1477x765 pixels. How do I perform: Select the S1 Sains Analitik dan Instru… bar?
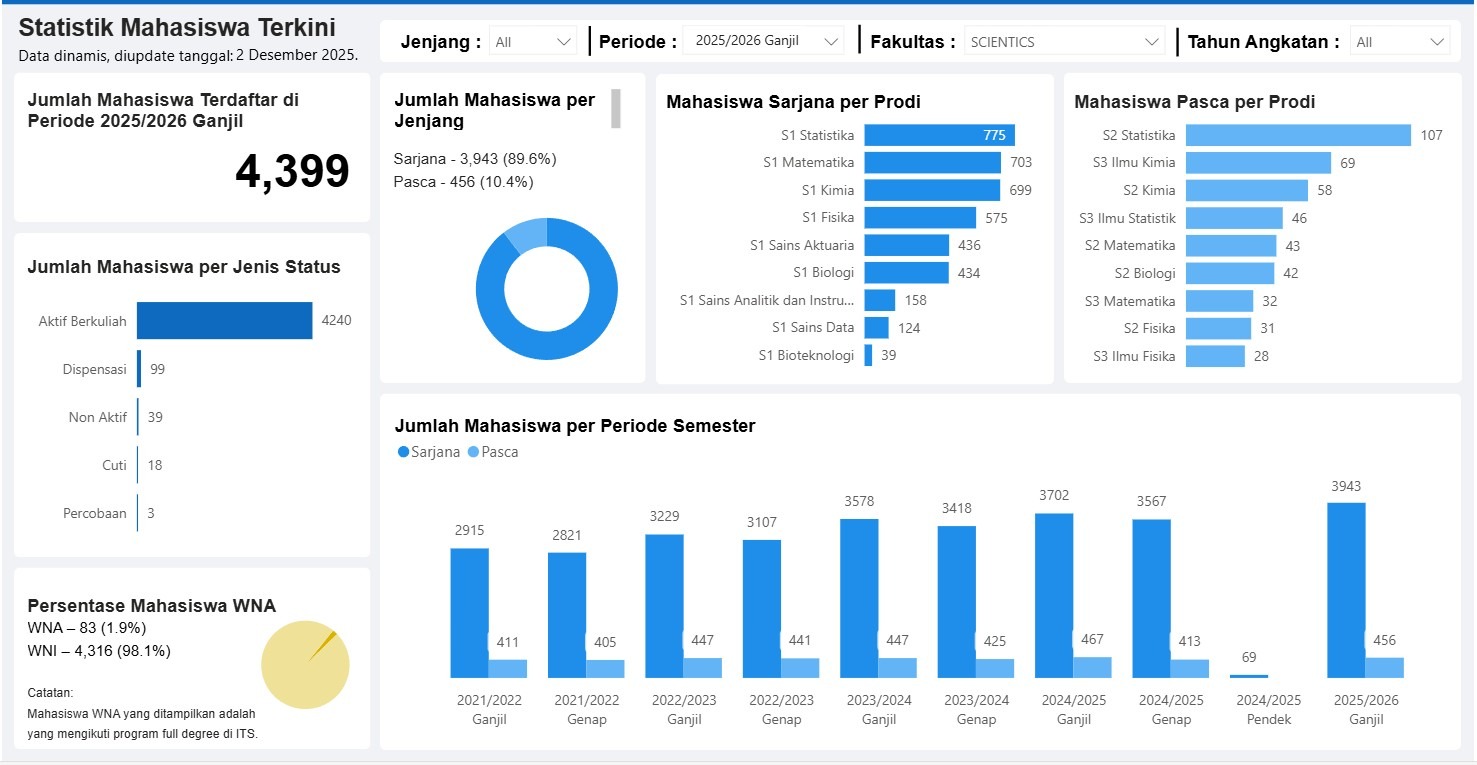point(880,300)
